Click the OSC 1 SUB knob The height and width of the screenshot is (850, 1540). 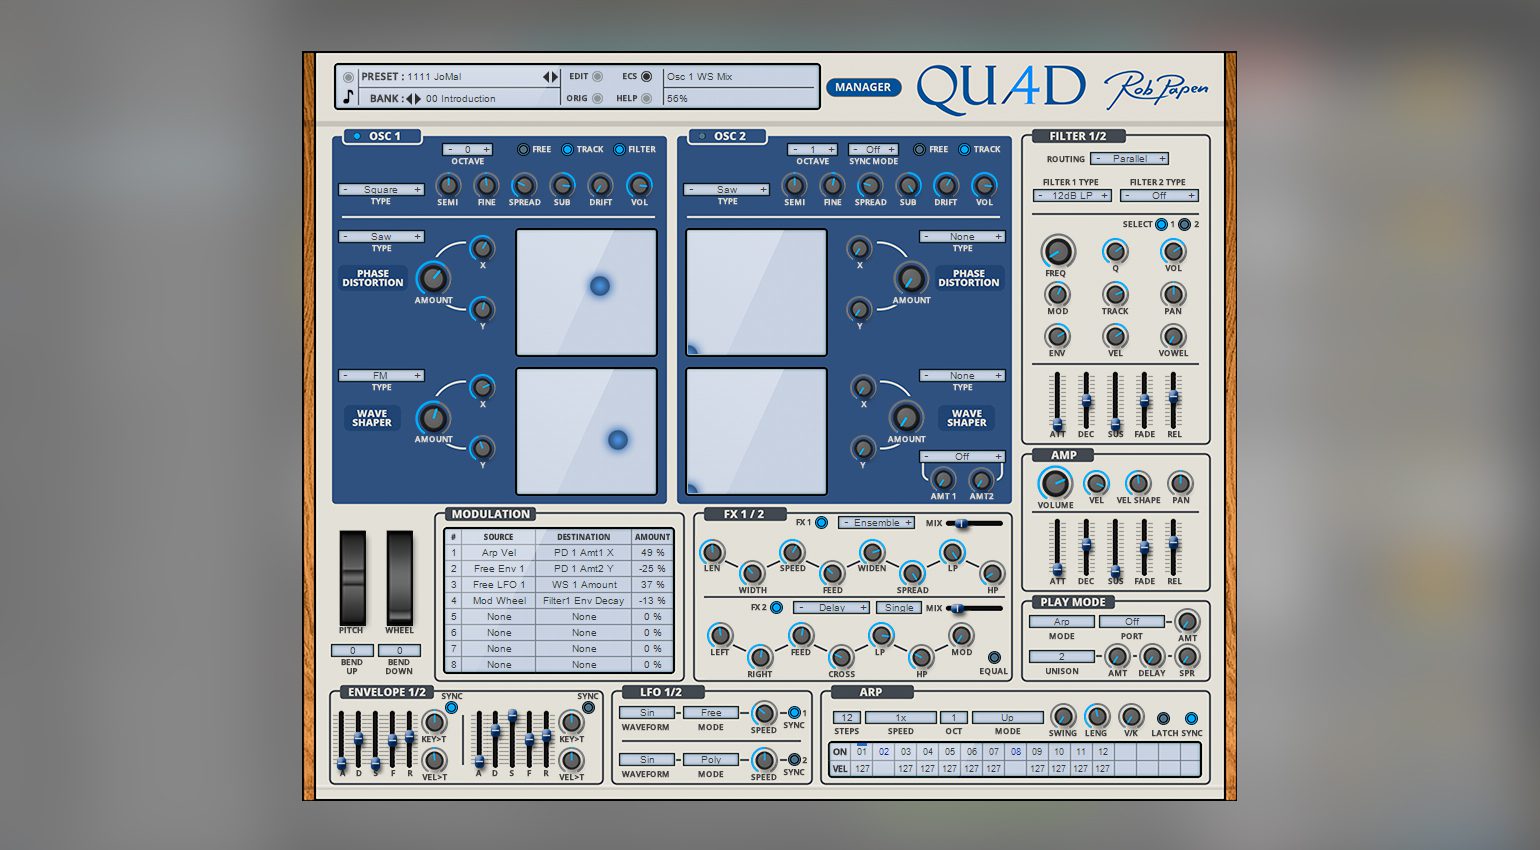(563, 185)
